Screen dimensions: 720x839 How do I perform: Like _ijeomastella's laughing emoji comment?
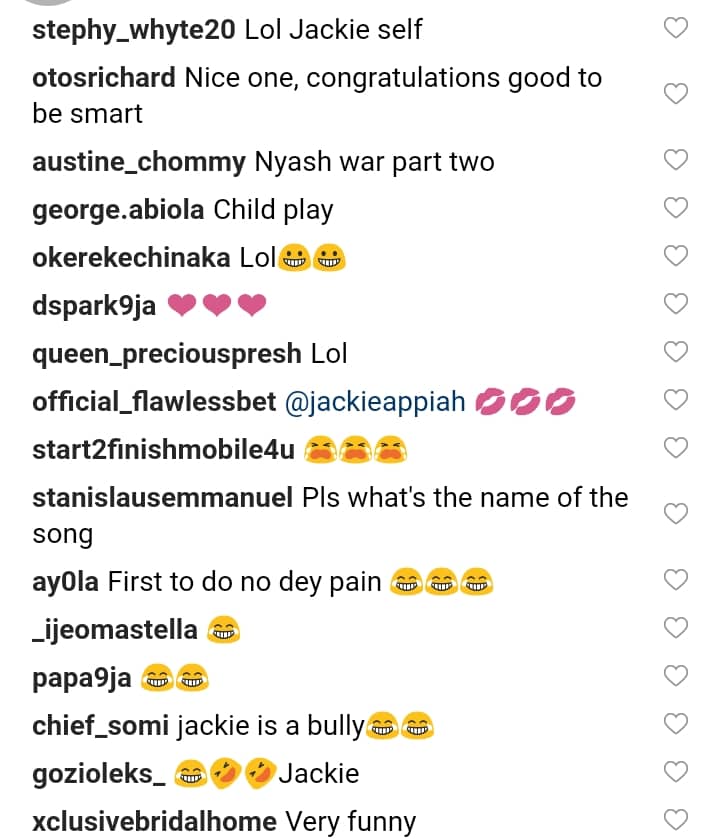(x=677, y=629)
